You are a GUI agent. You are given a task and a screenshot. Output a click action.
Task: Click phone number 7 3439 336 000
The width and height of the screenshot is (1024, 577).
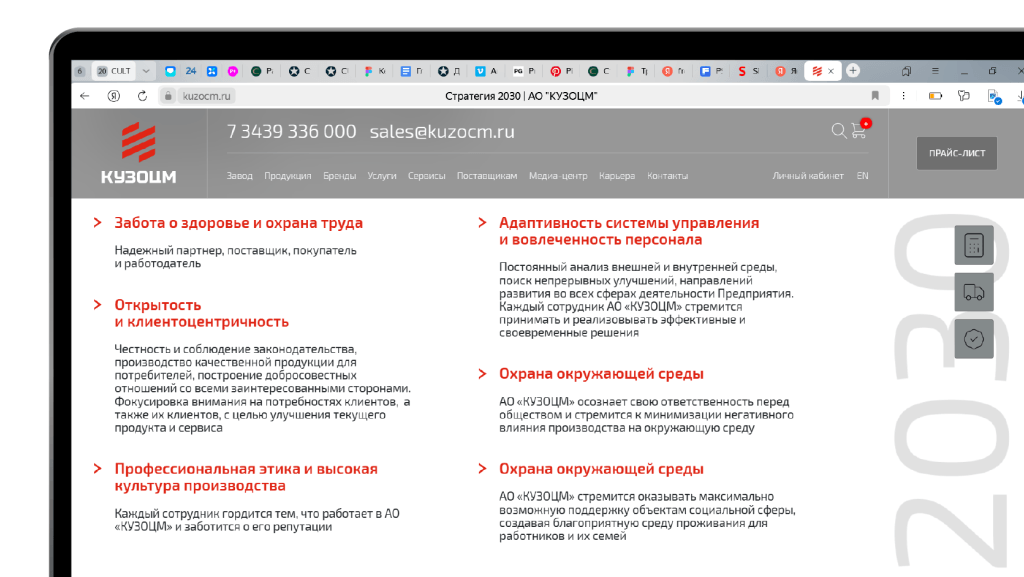291,131
